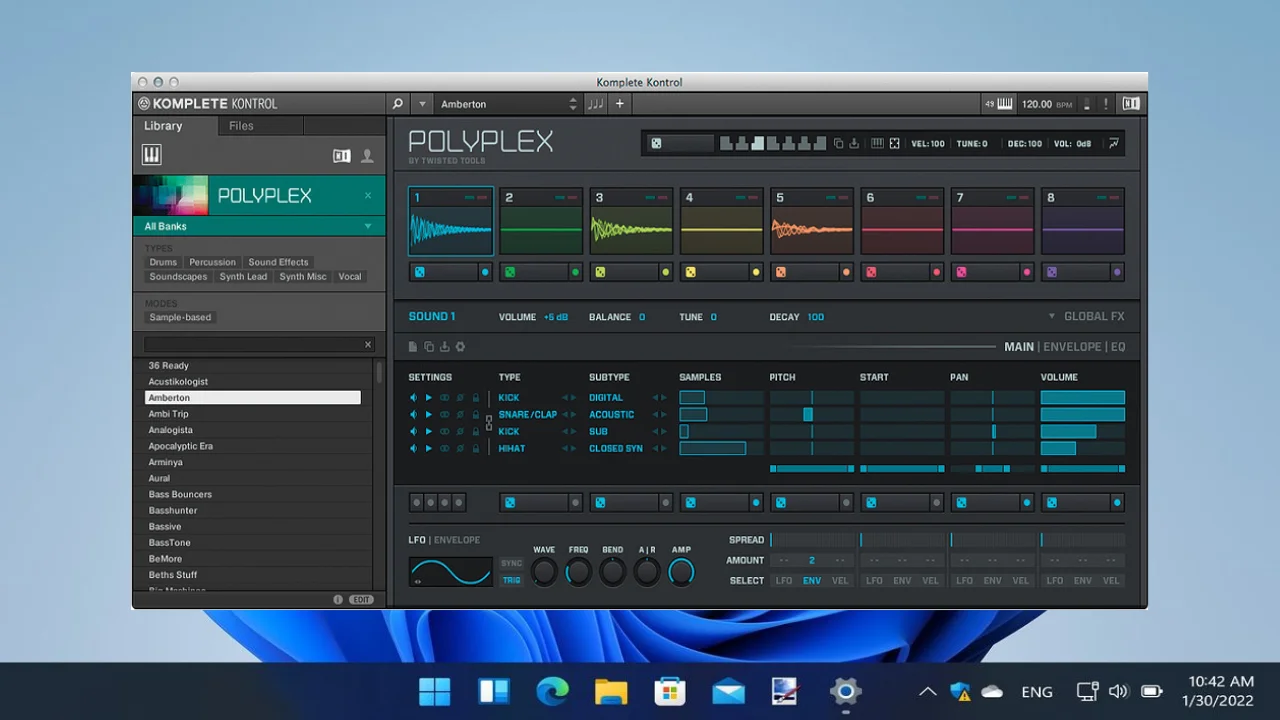This screenshot has width=1280, height=720.
Task: Select the piano instruments icon in Library
Action: (x=152, y=155)
